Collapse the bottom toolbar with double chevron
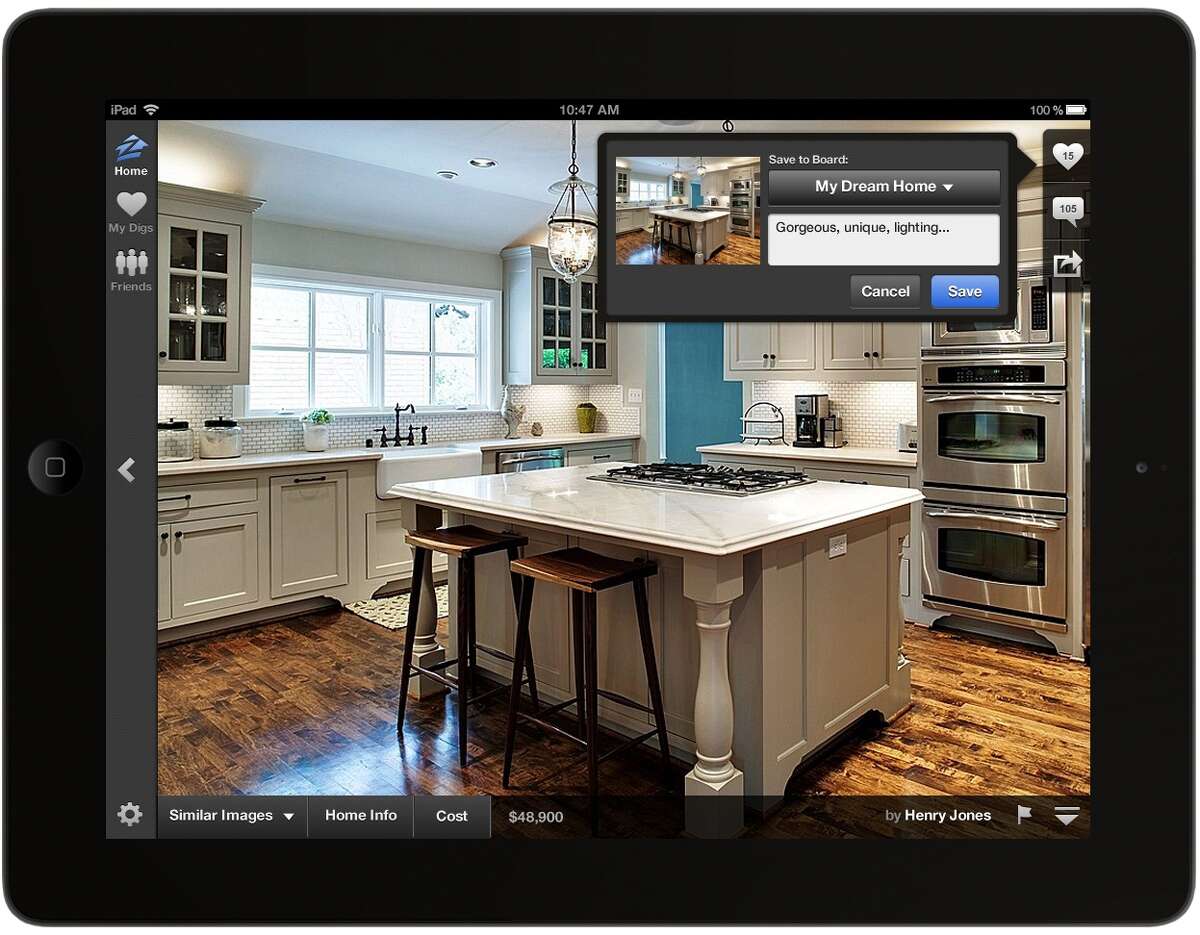 (x=1066, y=815)
